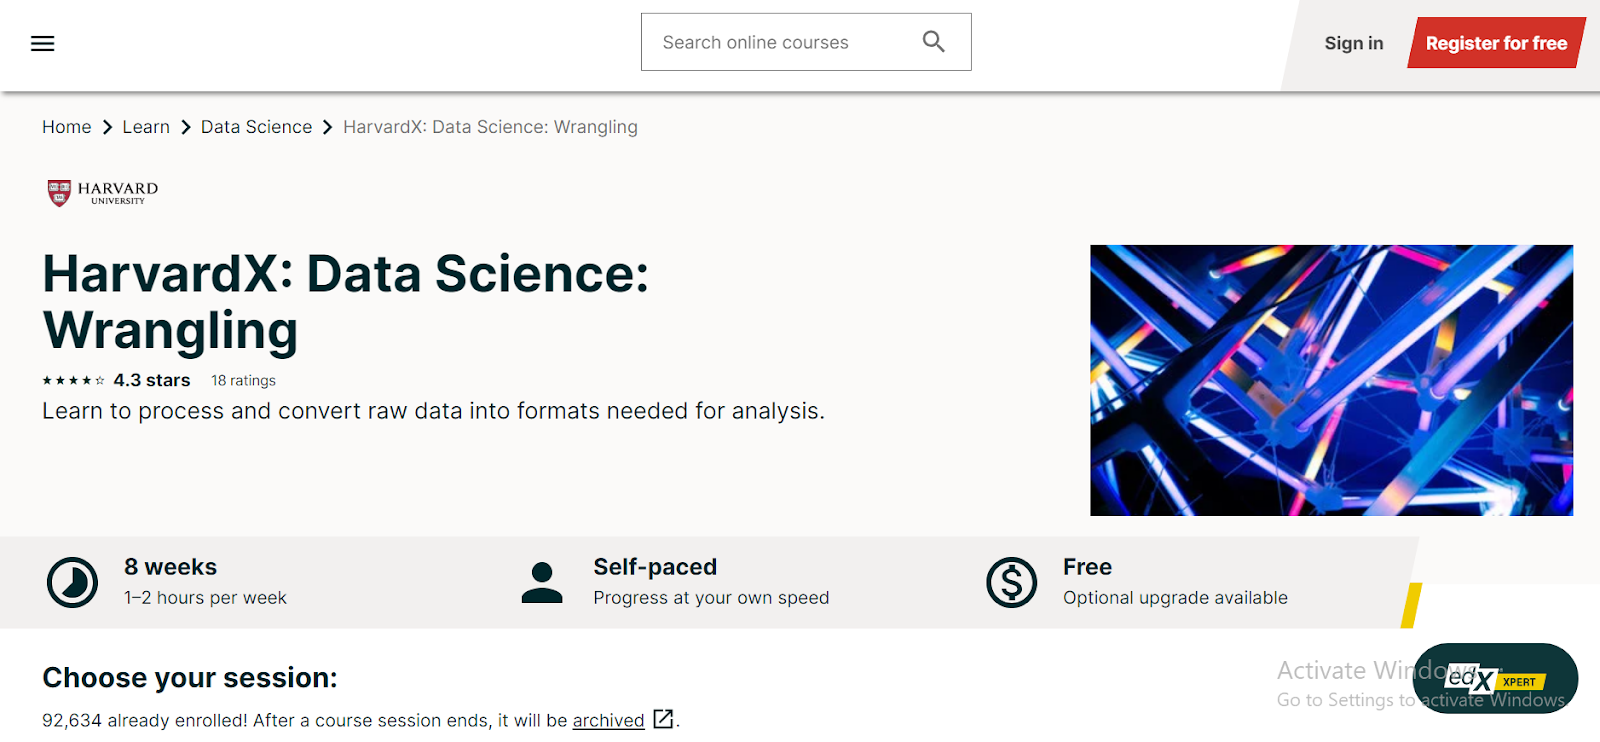Select Data Science in the breadcrumb trail
The width and height of the screenshot is (1600, 742).
point(256,127)
